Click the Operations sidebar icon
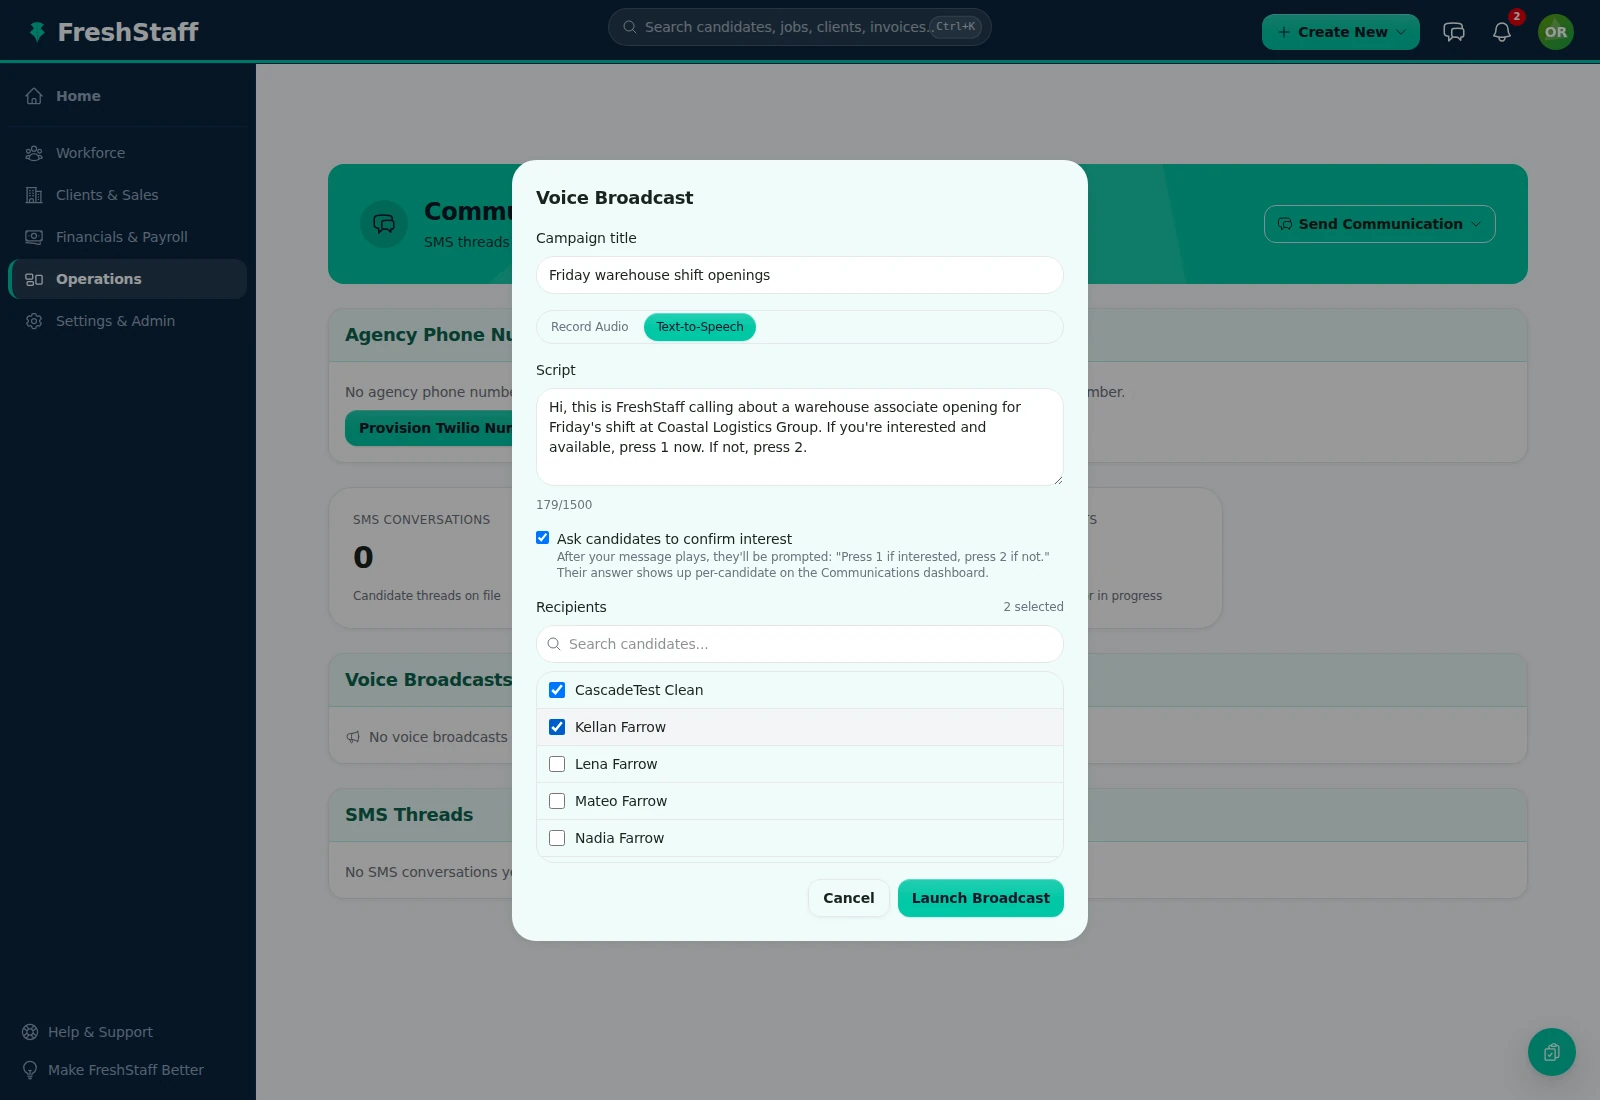The image size is (1600, 1100). pyautogui.click(x=34, y=279)
